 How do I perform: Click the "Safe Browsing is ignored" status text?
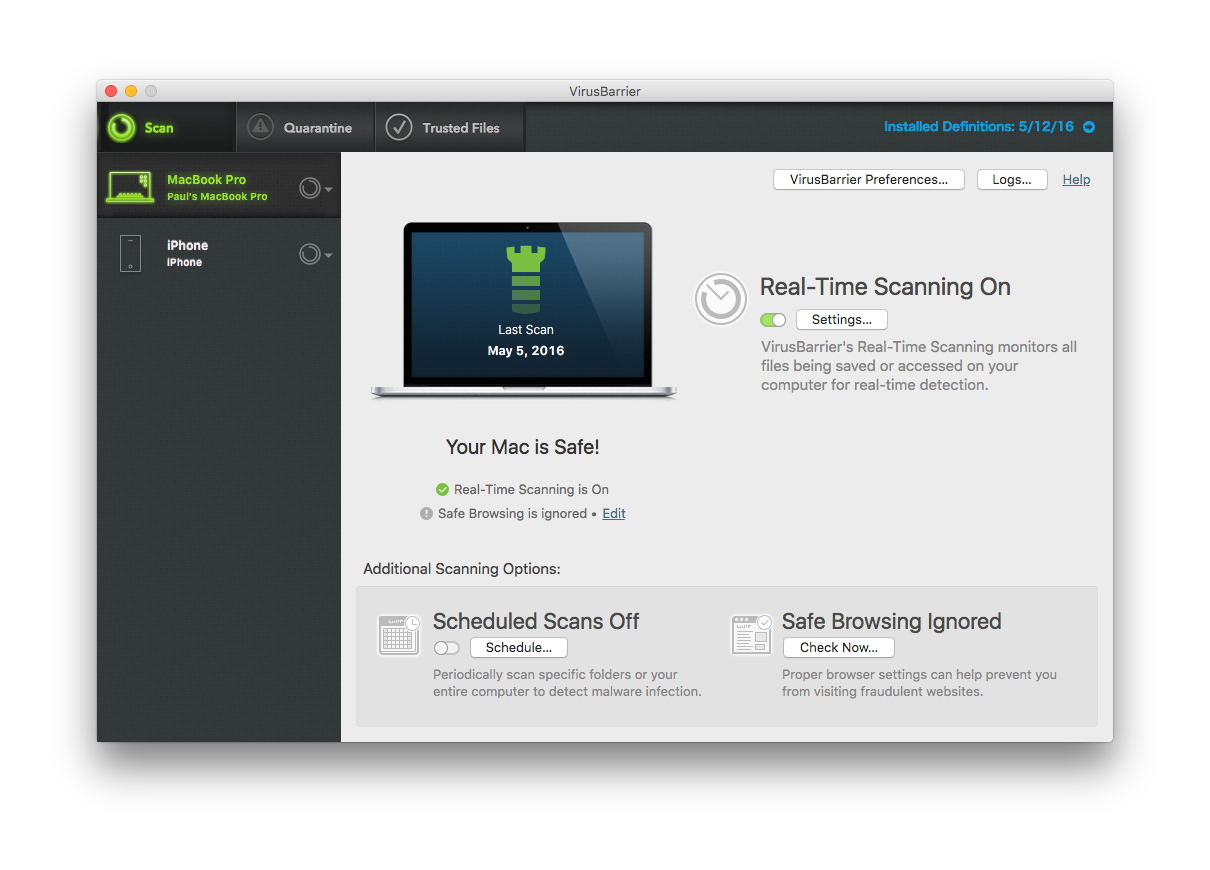pyautogui.click(x=512, y=514)
